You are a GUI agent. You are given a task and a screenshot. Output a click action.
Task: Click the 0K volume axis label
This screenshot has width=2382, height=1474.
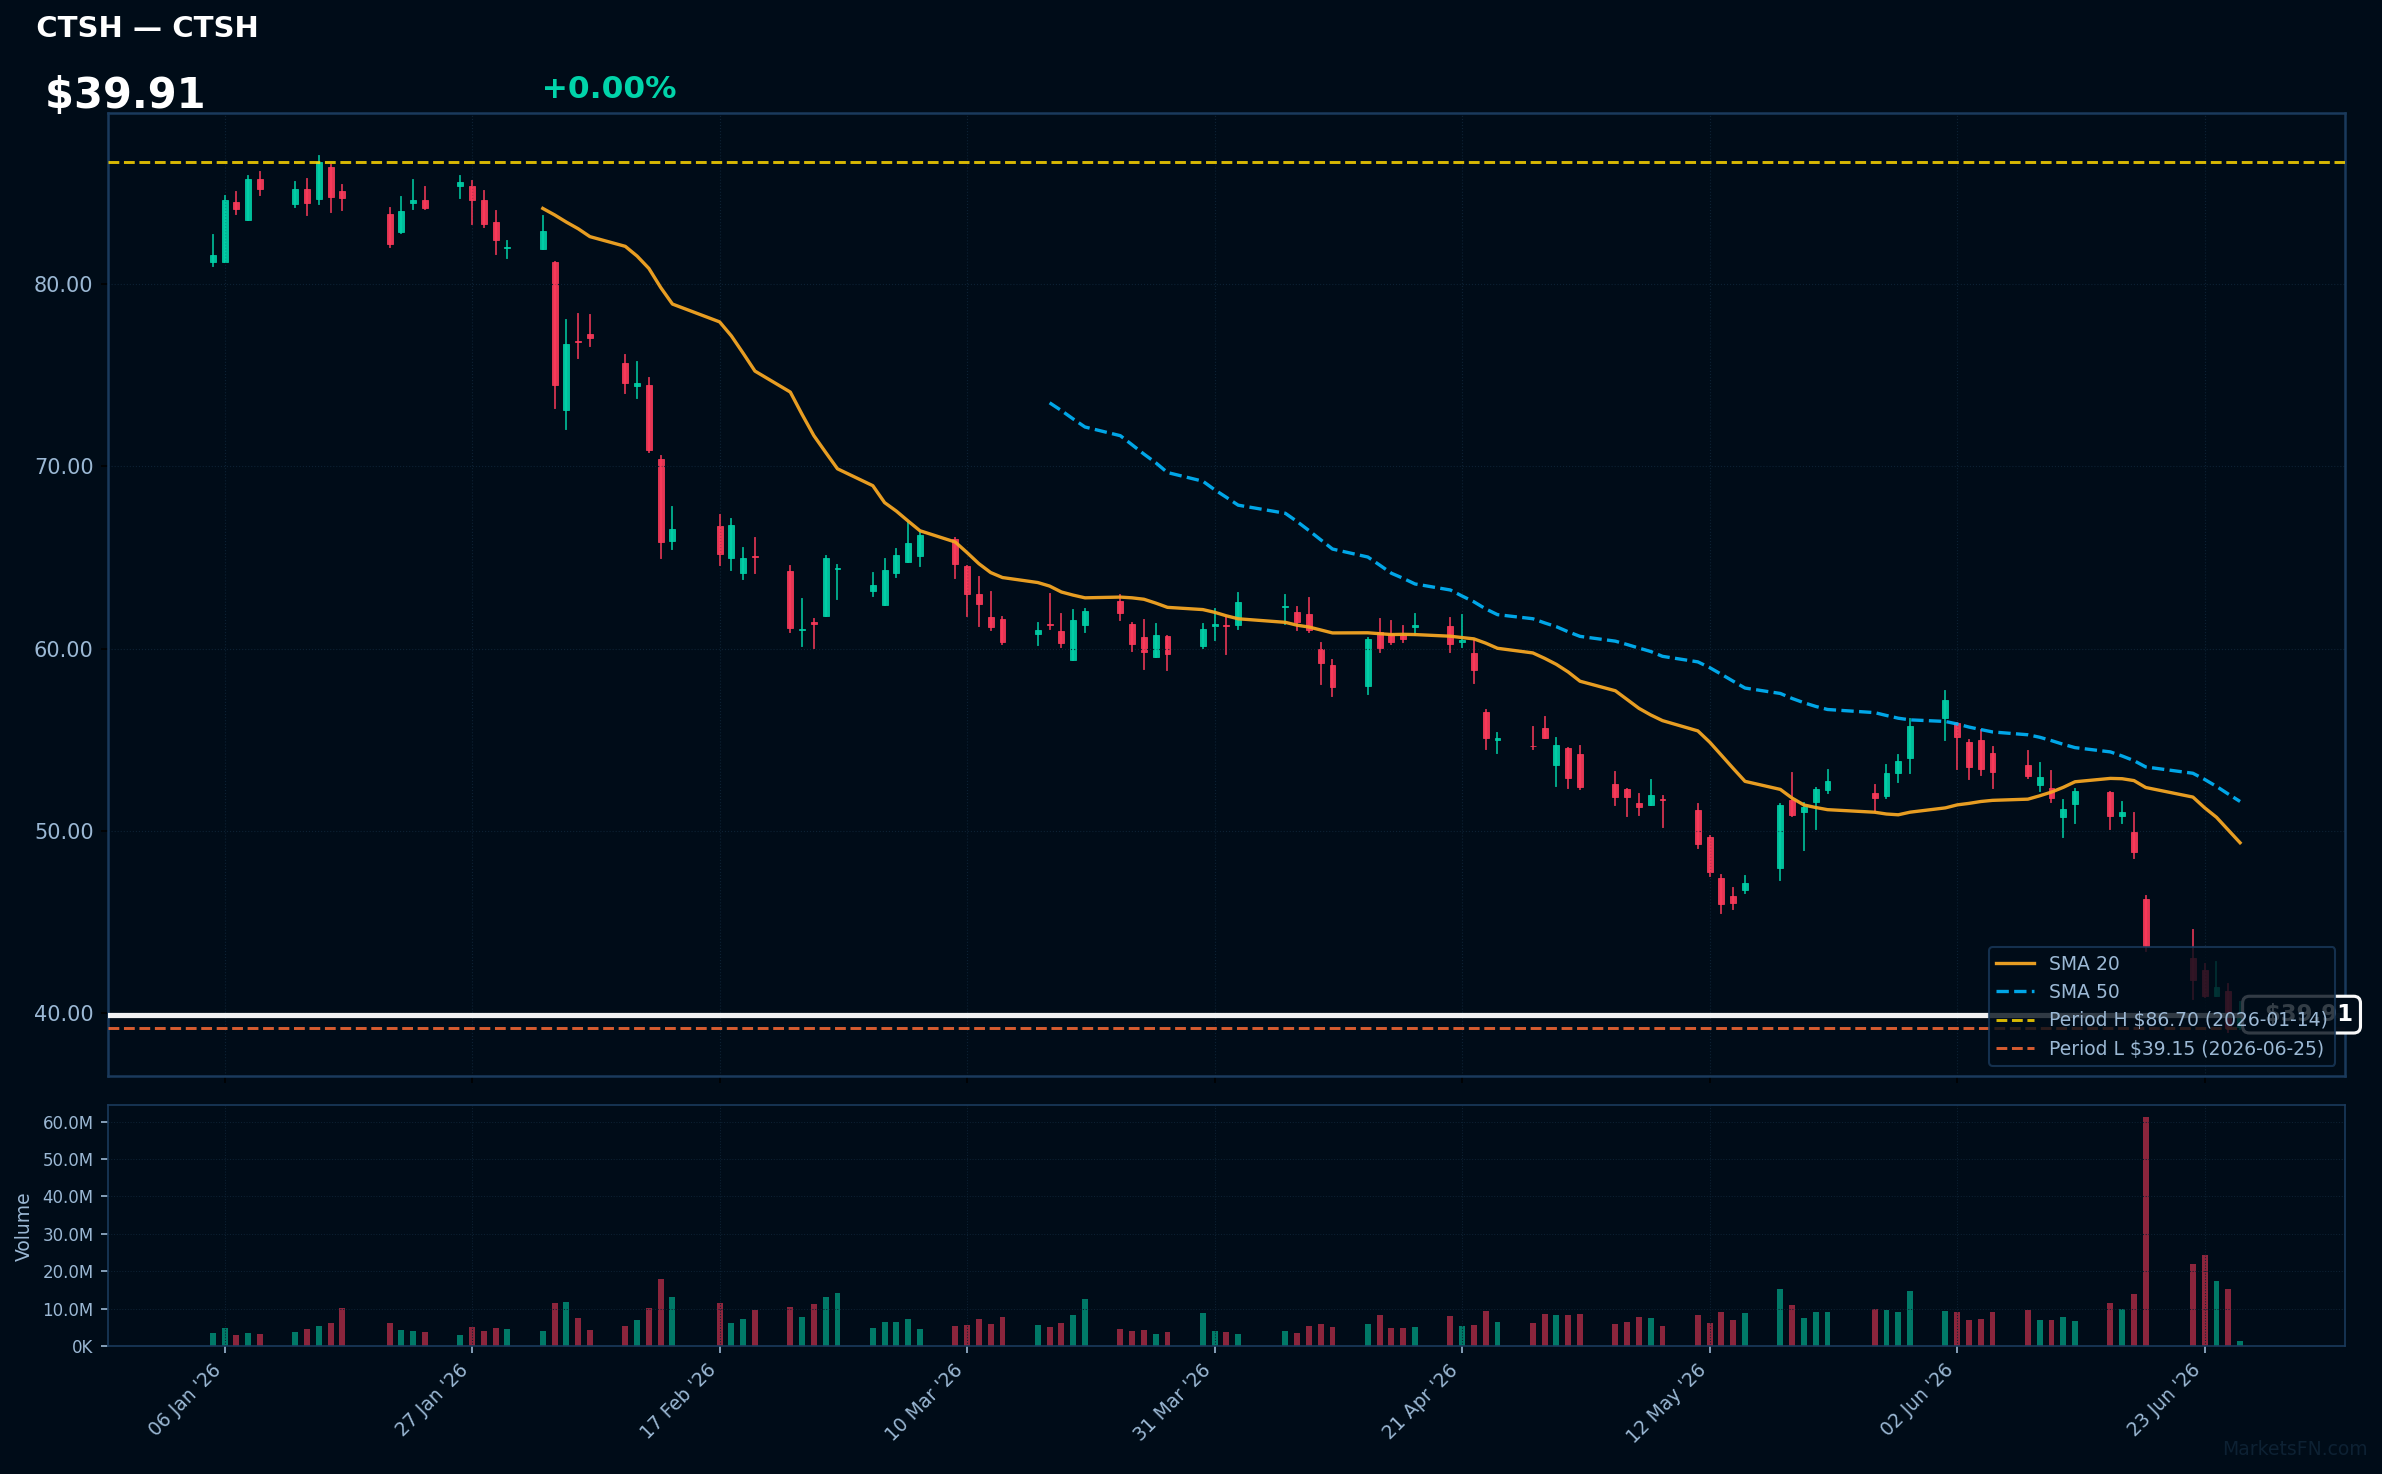pos(82,1347)
